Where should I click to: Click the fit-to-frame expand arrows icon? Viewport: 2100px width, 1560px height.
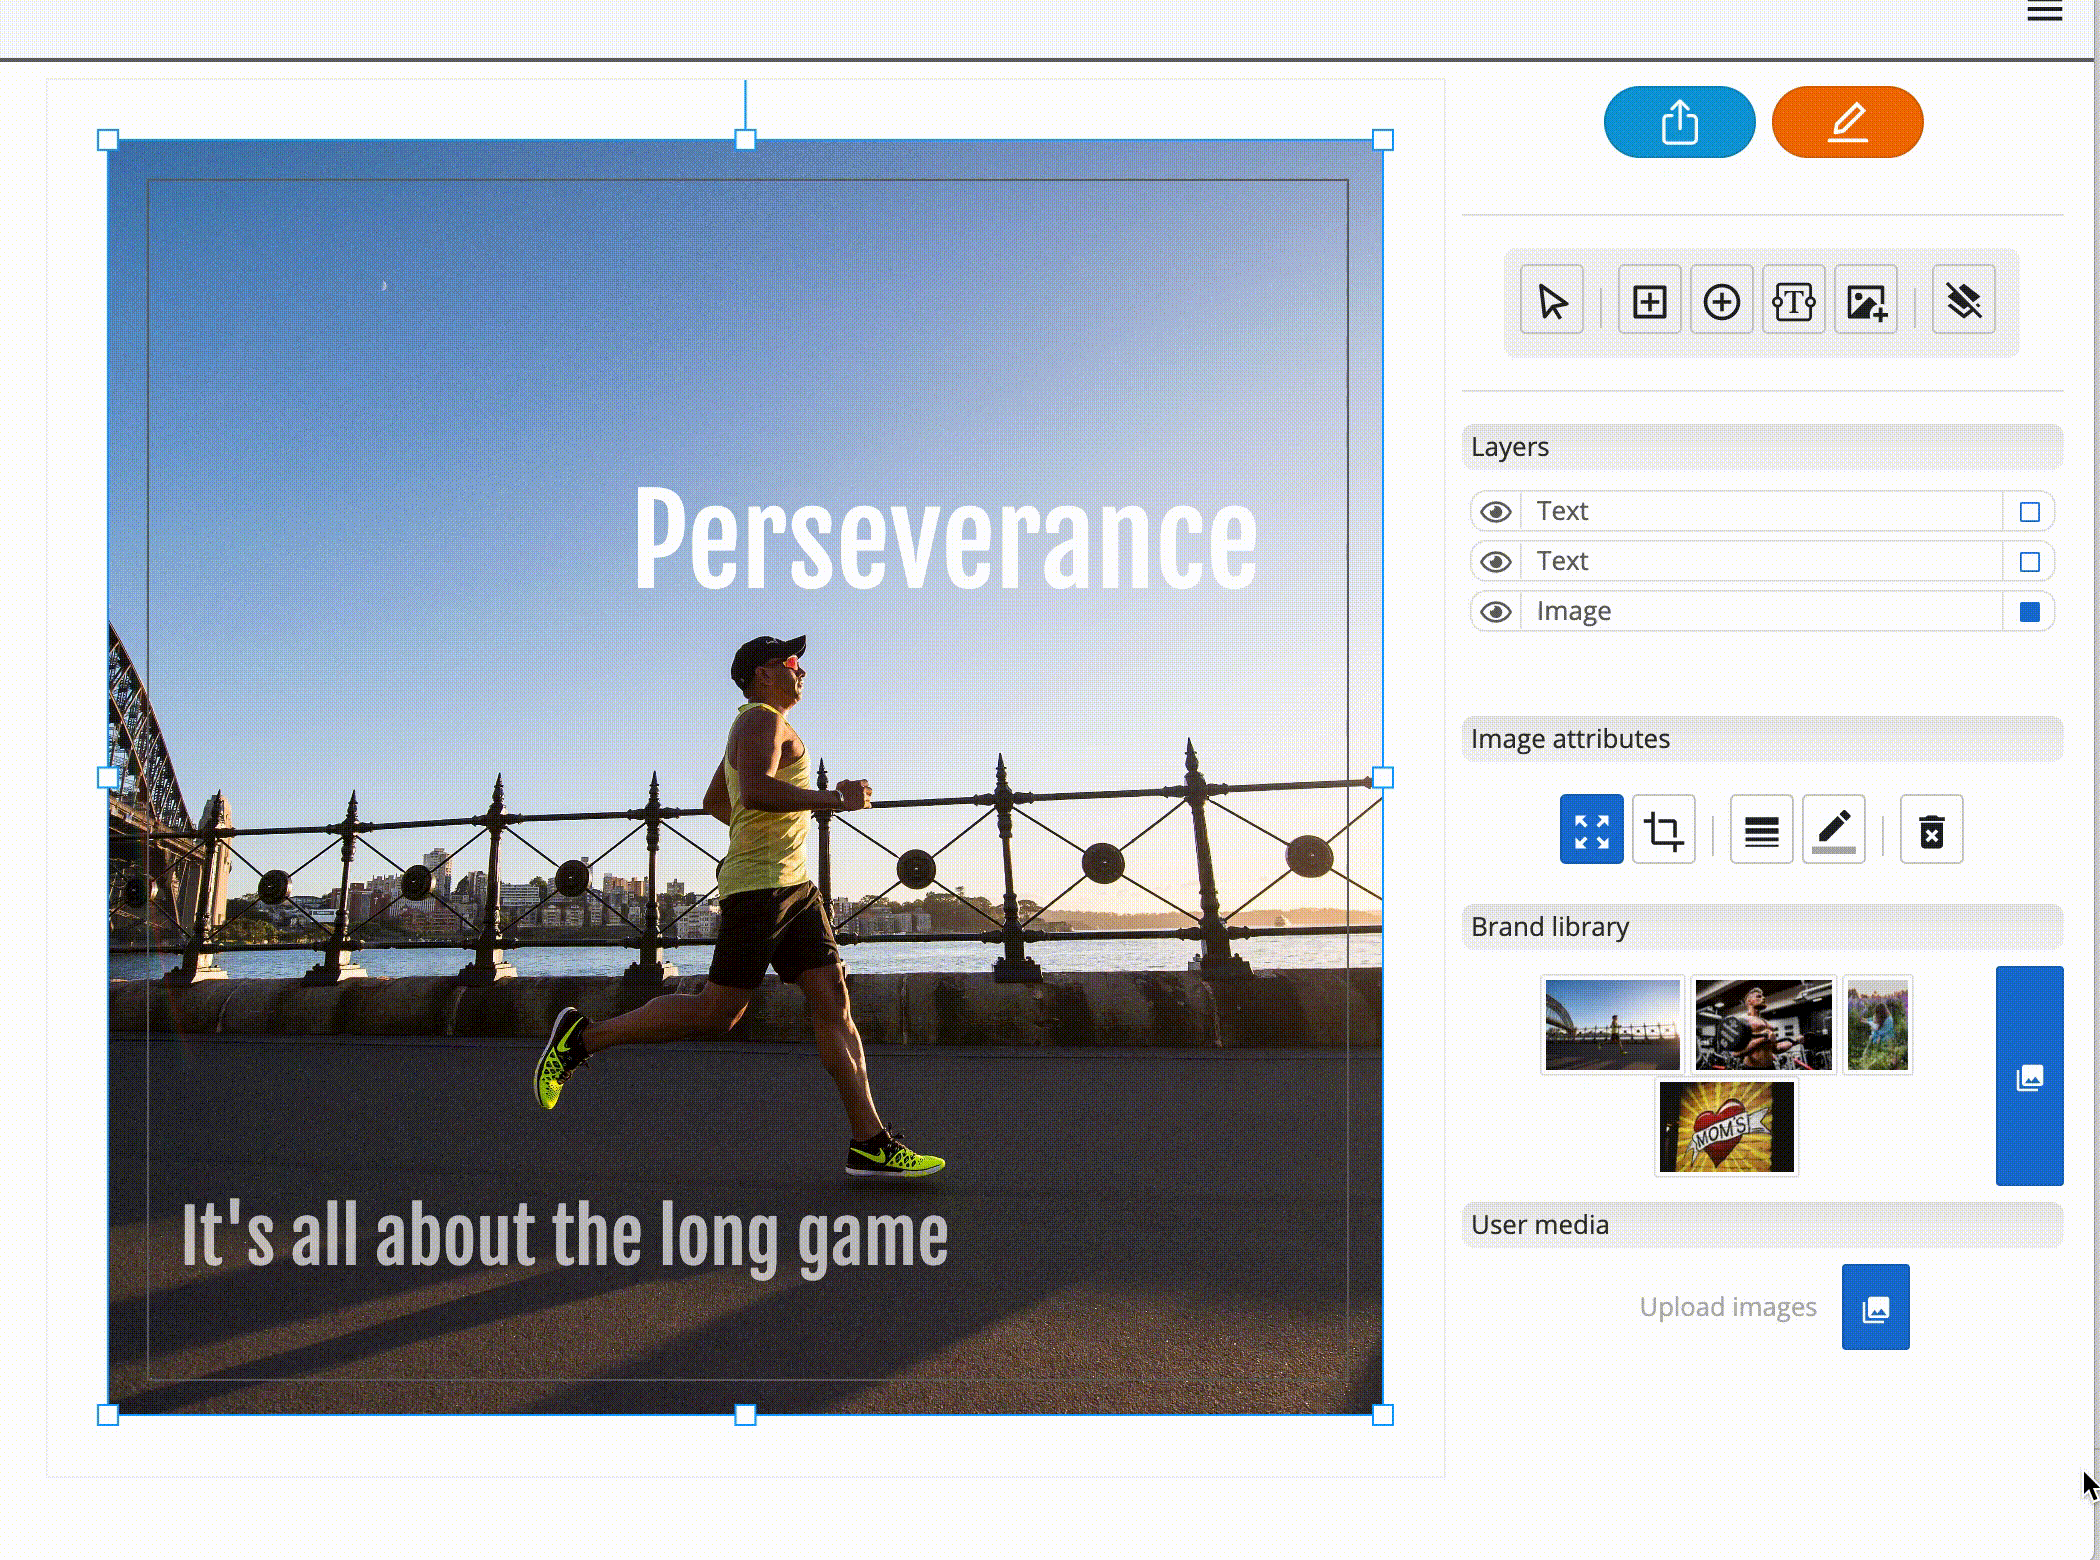point(1591,830)
